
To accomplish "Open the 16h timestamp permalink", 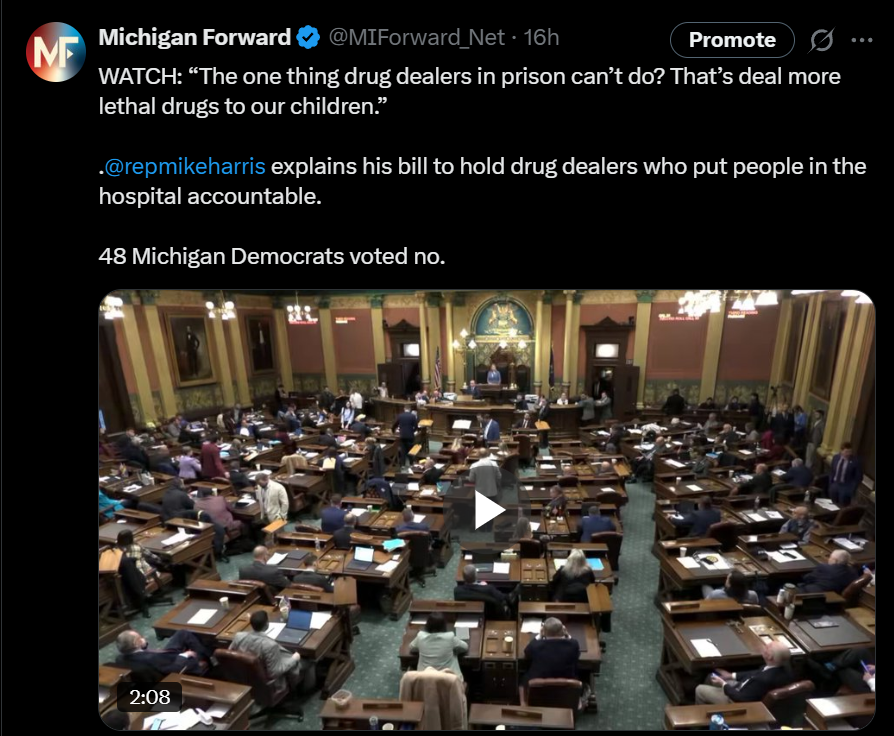I will 541,38.
